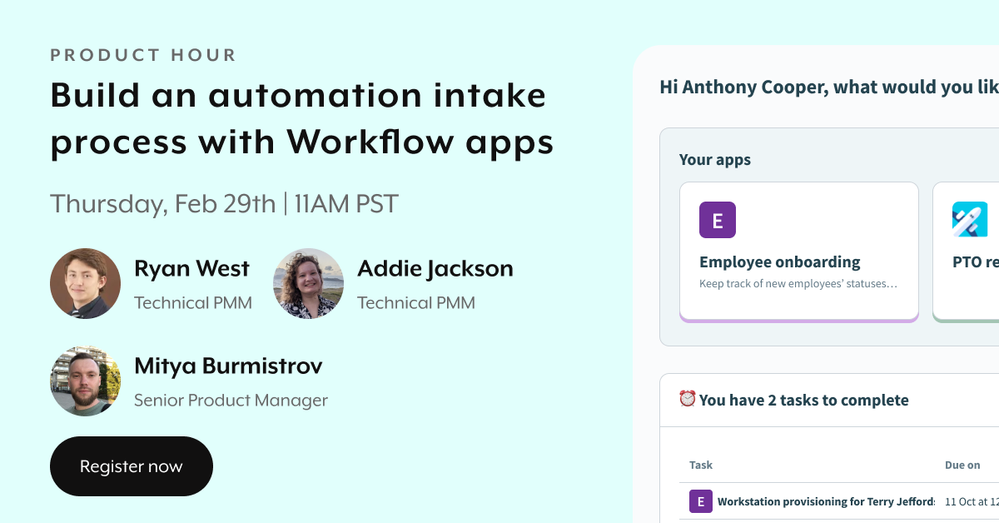Viewport: 999px width, 523px height.
Task: Click the Your apps heading
Action: click(x=715, y=160)
